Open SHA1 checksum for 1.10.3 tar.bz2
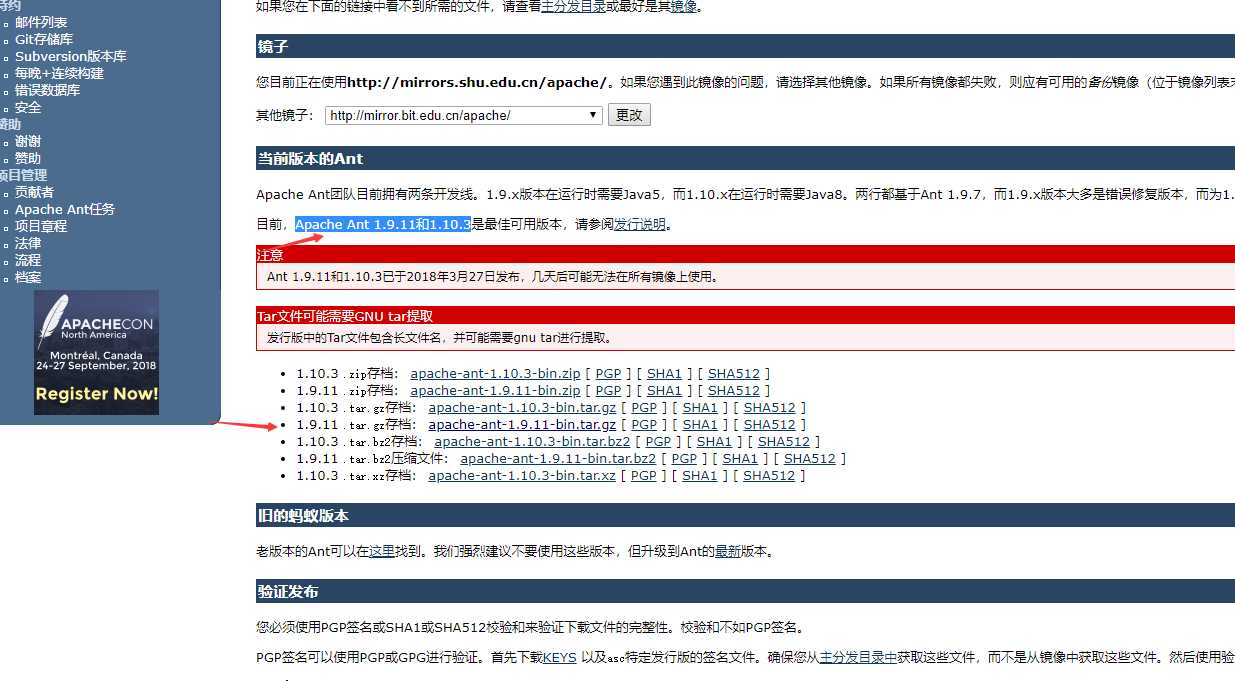 714,442
